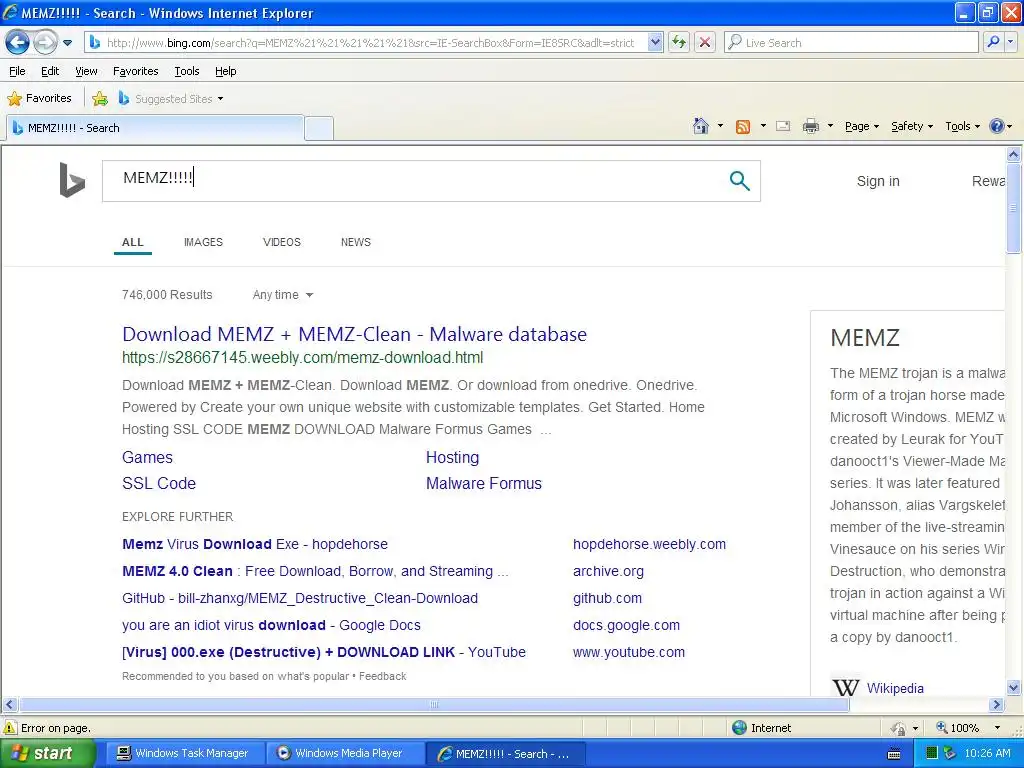Image resolution: width=1024 pixels, height=768 pixels.
Task: Click the Feedback link under Explore Further
Action: (383, 677)
